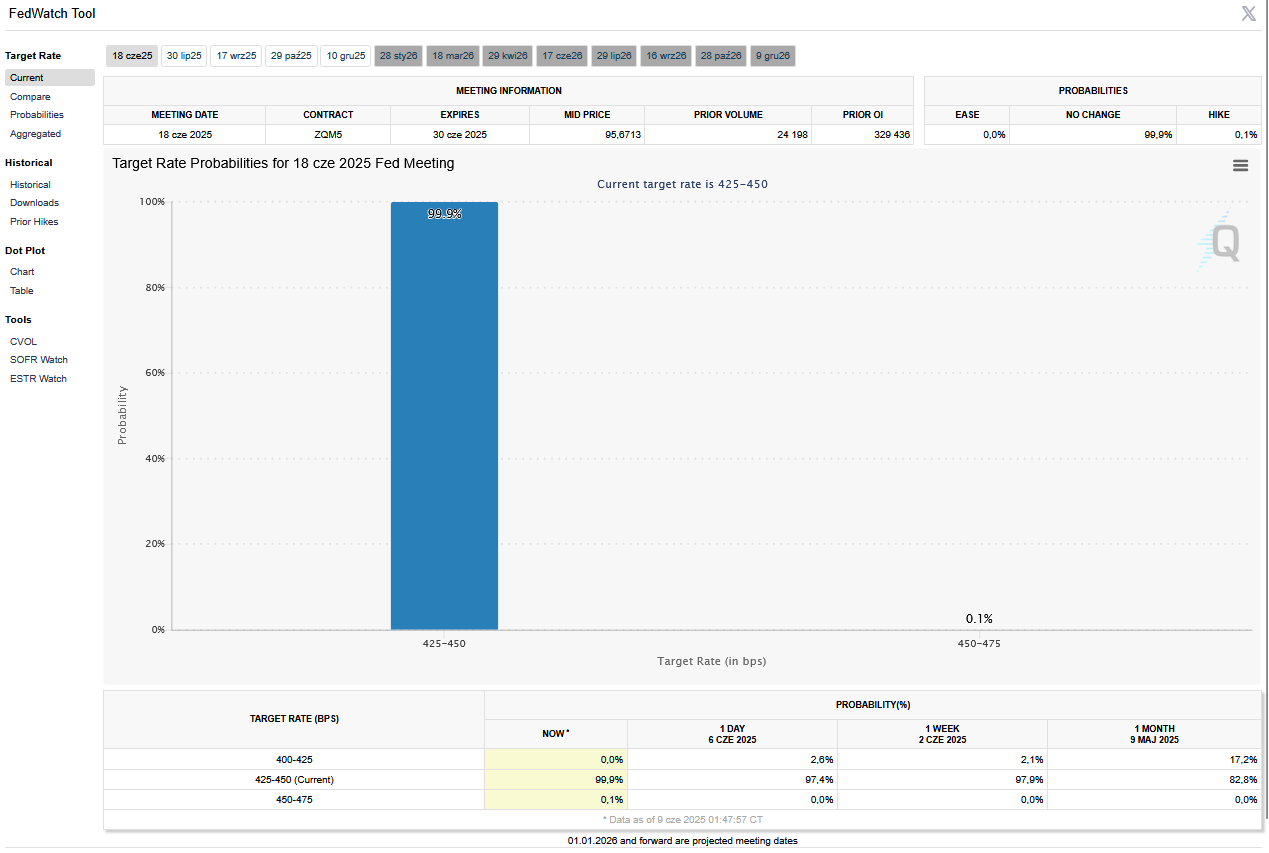Open the Downloads link

[34, 203]
